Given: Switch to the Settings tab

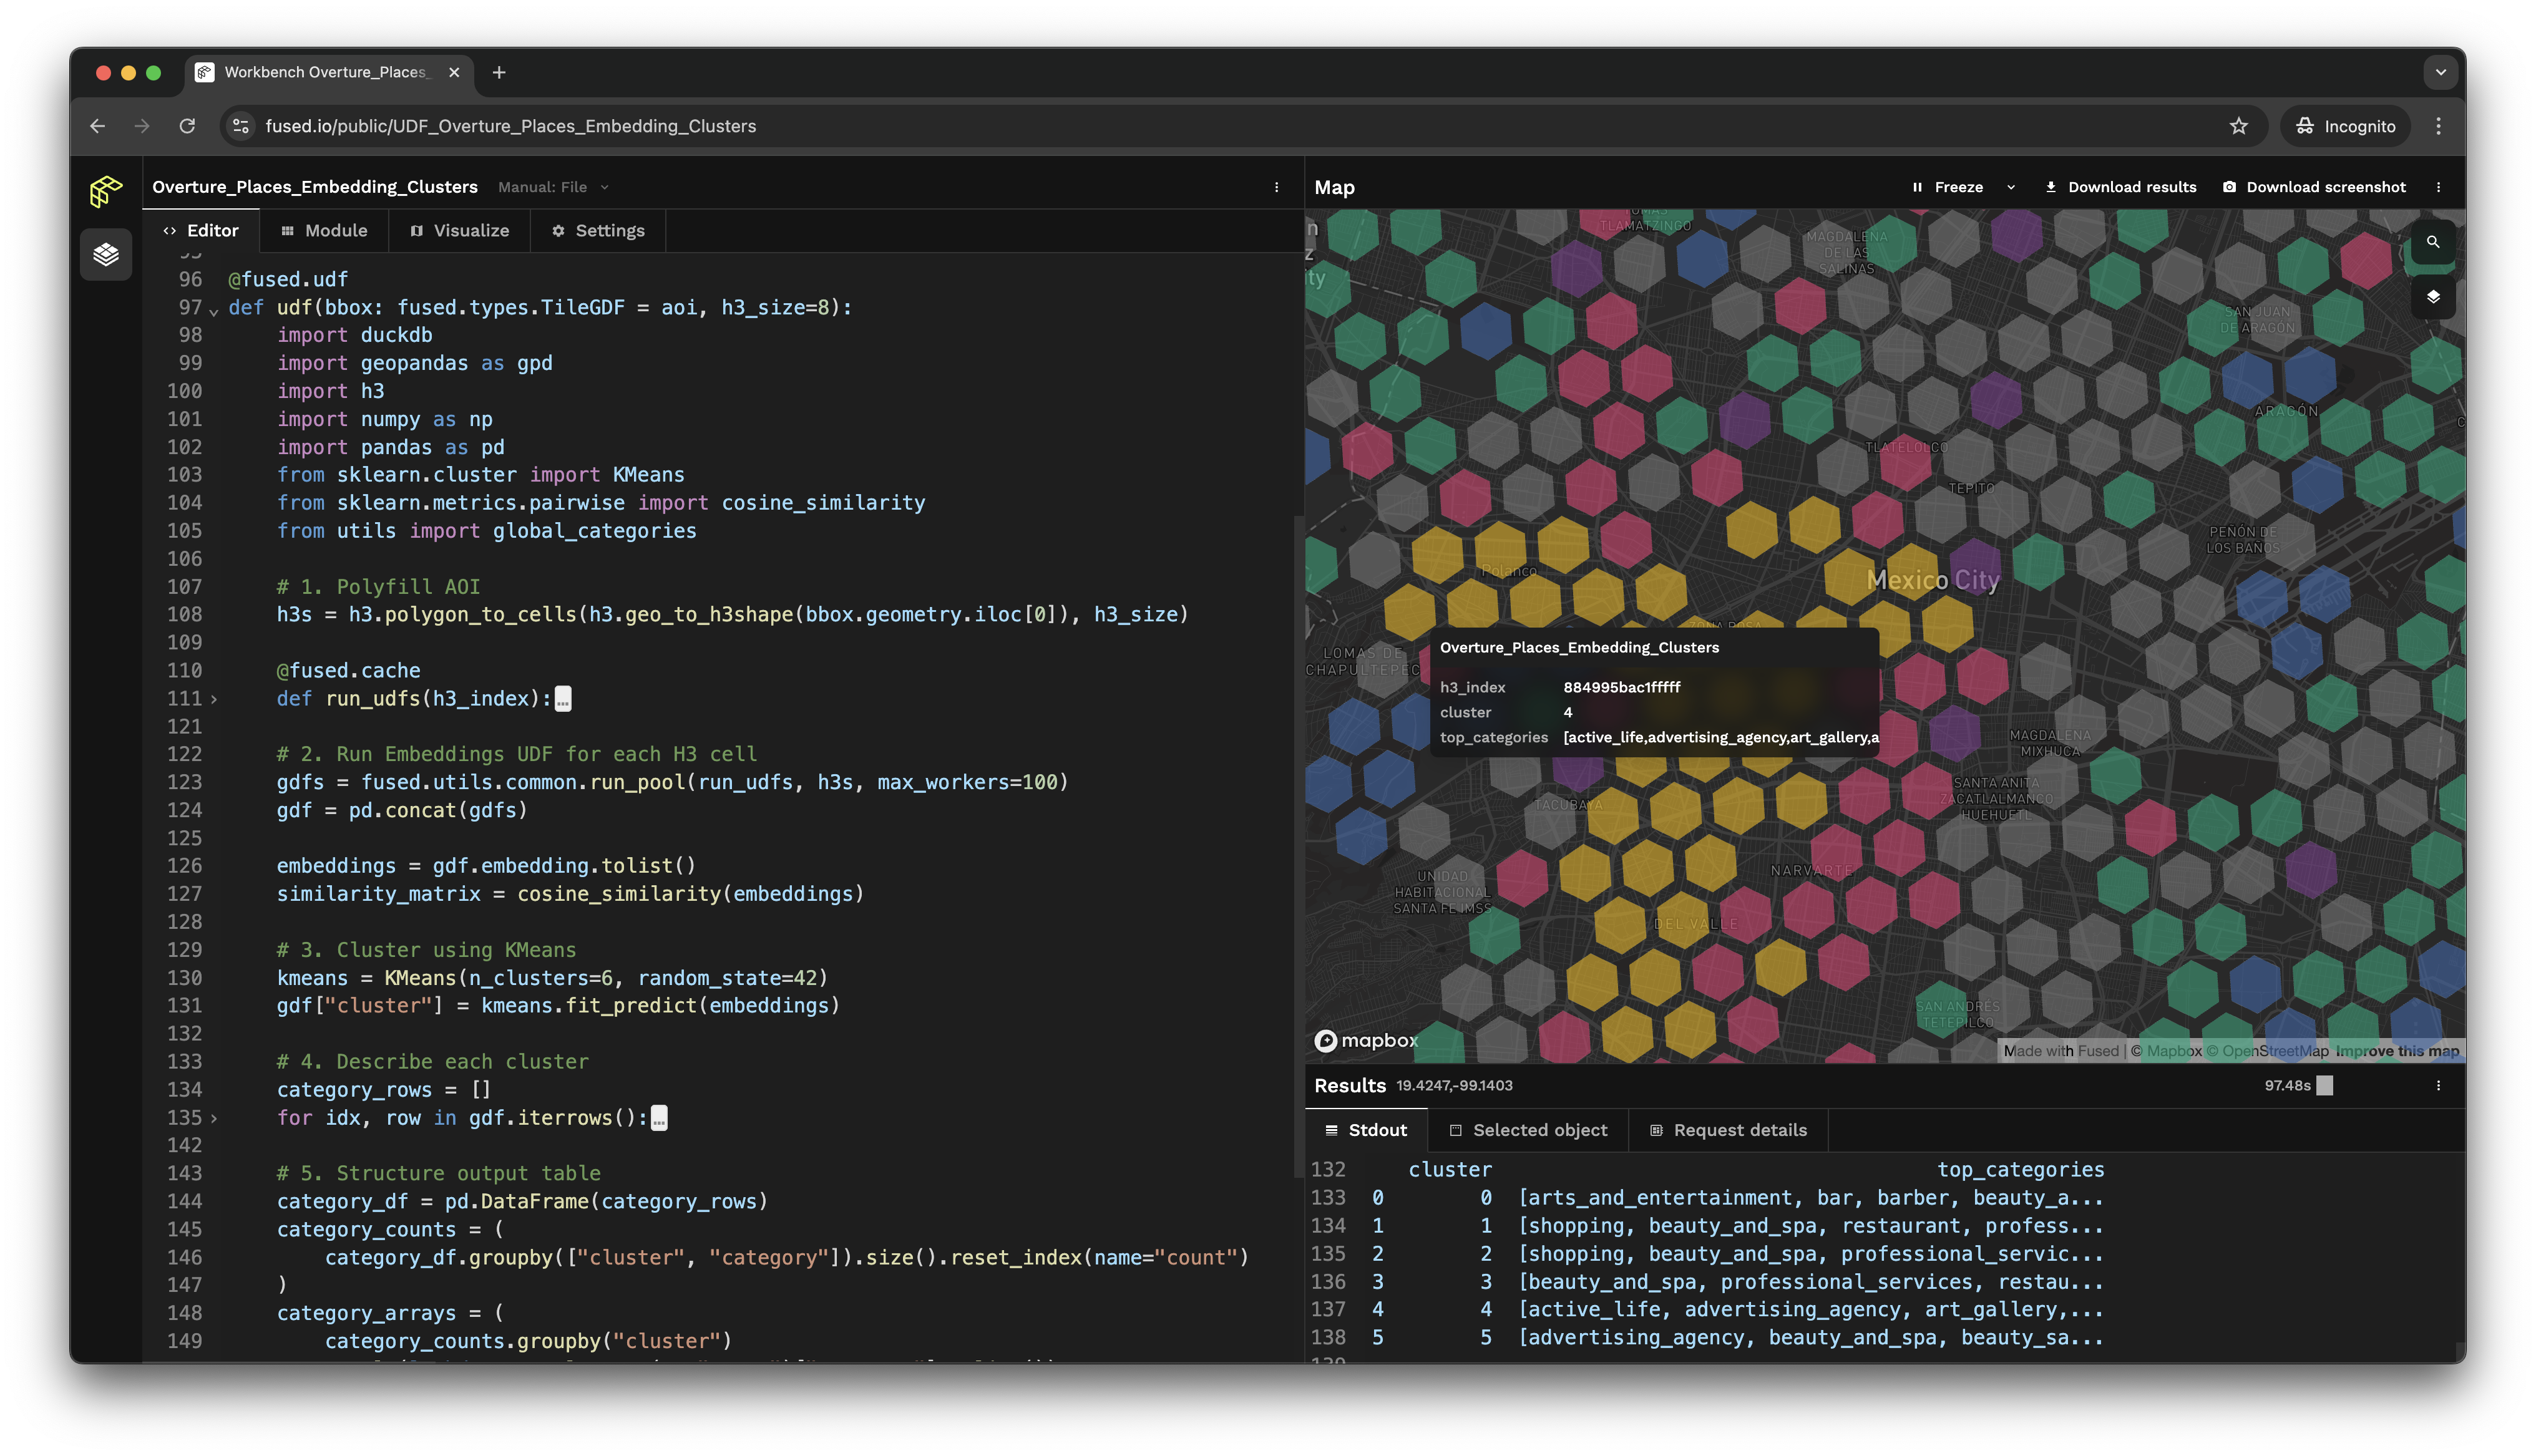Looking at the screenshot, I should point(599,228).
